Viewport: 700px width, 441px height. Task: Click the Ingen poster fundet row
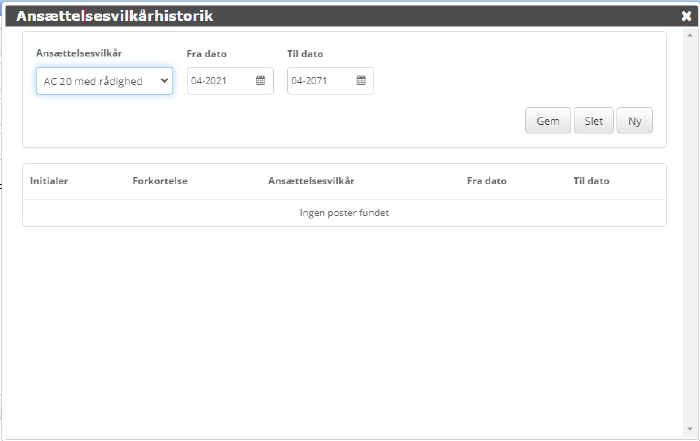coord(344,213)
